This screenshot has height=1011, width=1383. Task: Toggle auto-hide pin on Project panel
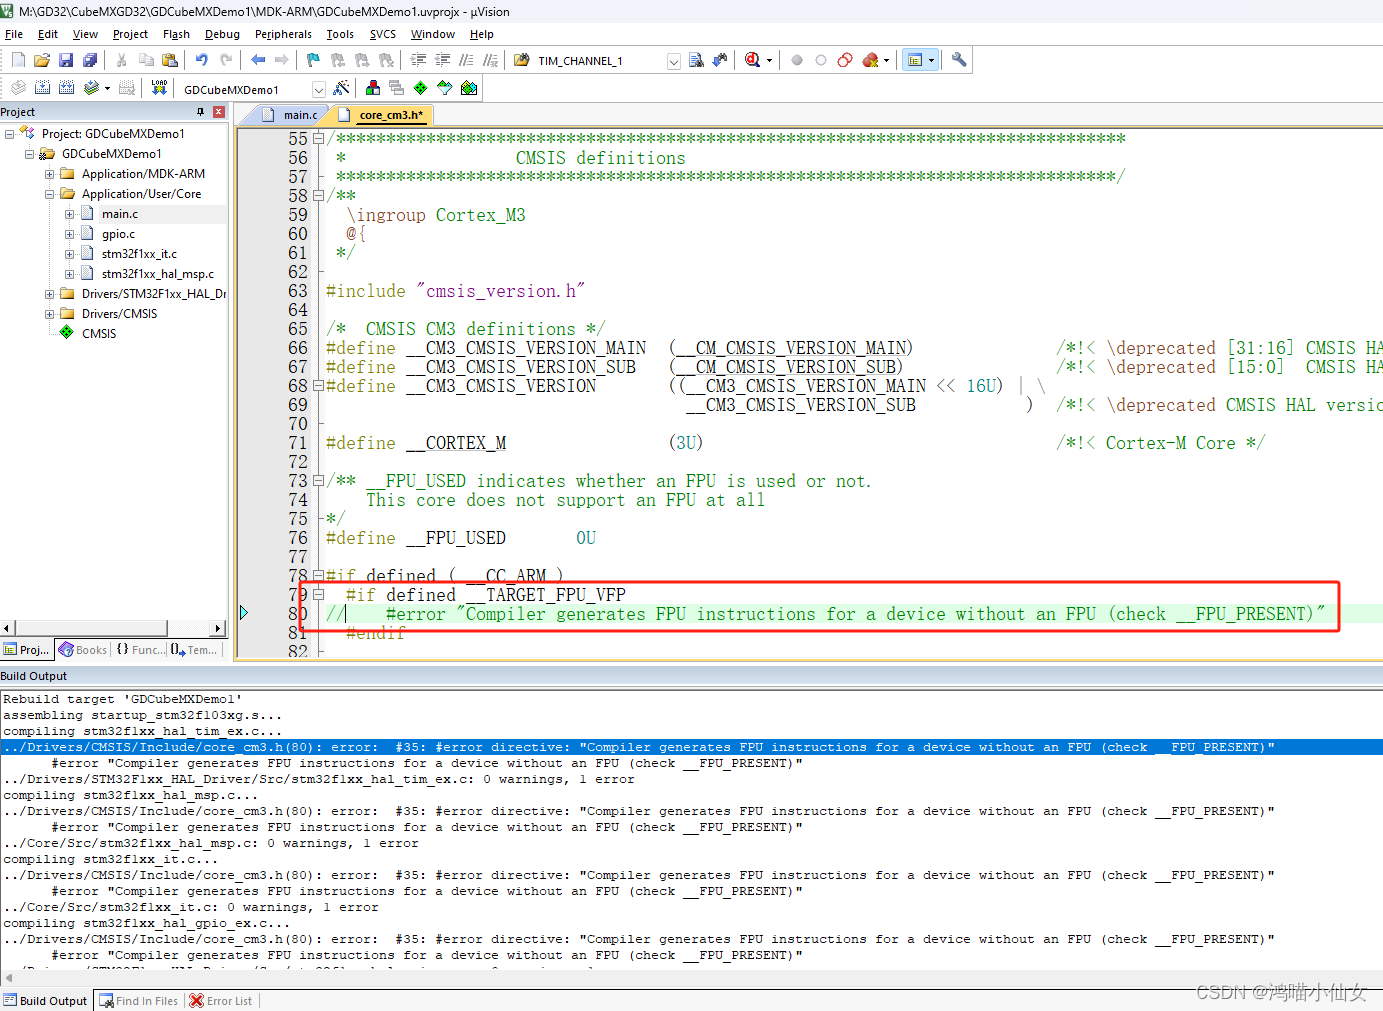tap(201, 112)
